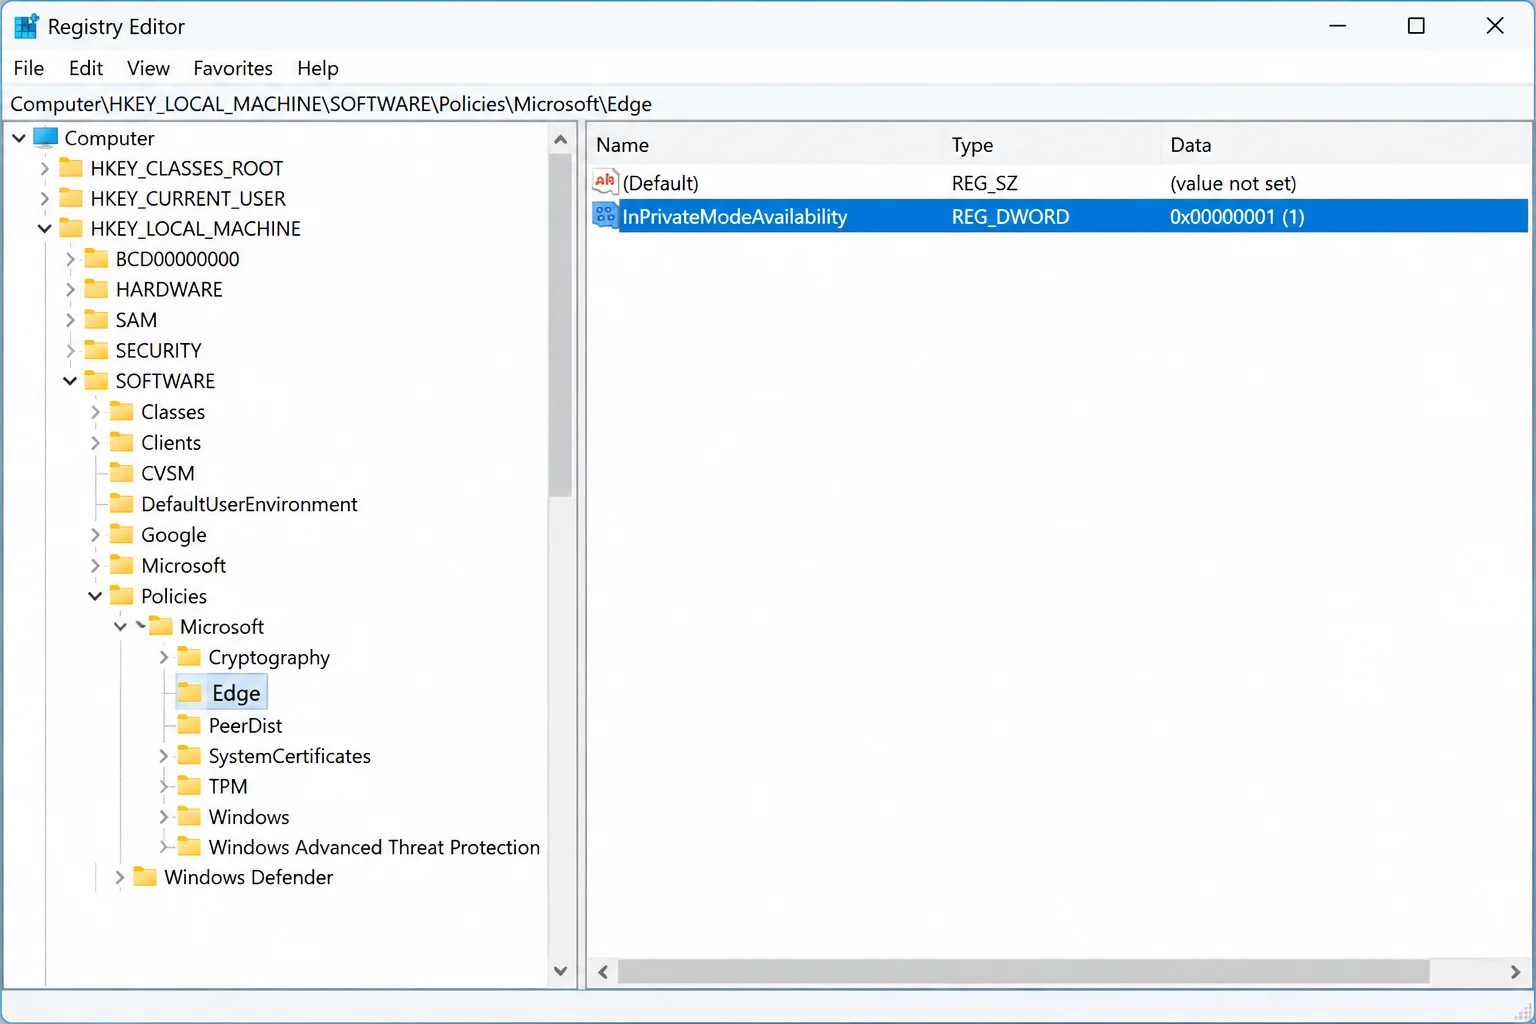Open the Favorites menu

pyautogui.click(x=233, y=68)
